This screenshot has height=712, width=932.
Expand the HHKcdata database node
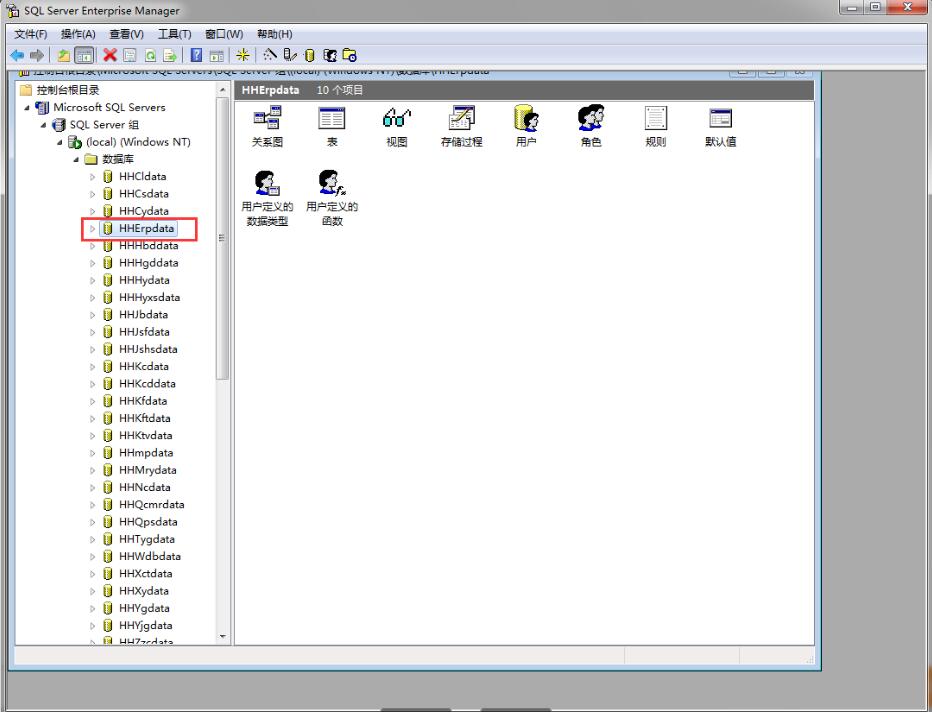coord(92,367)
